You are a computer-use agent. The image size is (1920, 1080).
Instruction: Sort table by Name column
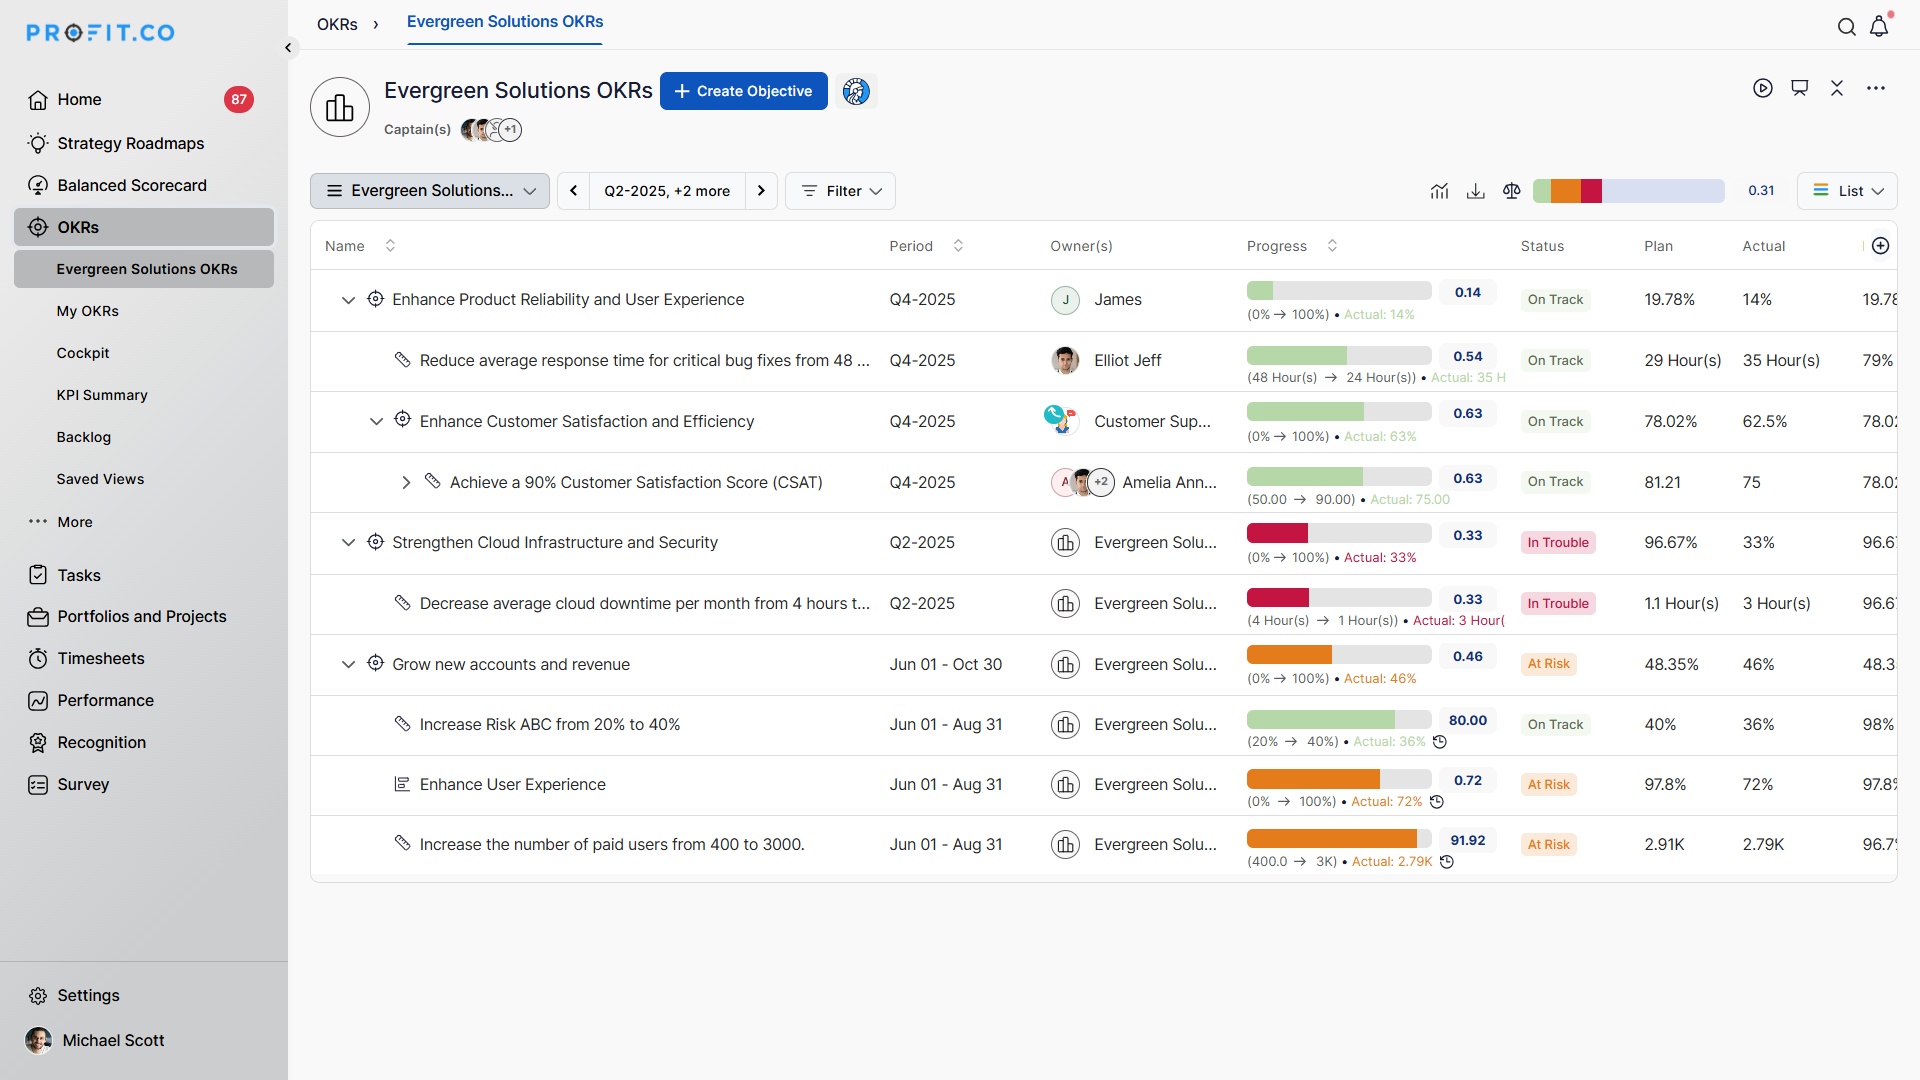pyautogui.click(x=390, y=246)
